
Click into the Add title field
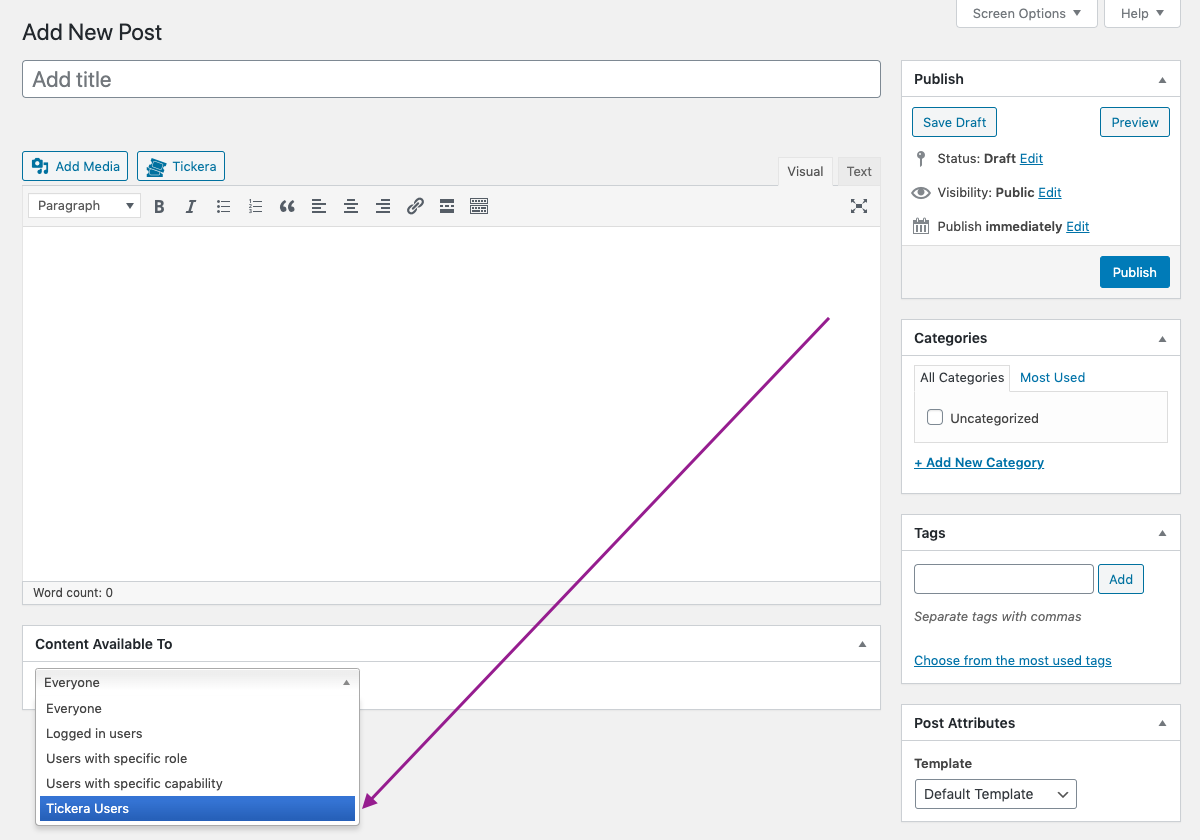tap(451, 79)
